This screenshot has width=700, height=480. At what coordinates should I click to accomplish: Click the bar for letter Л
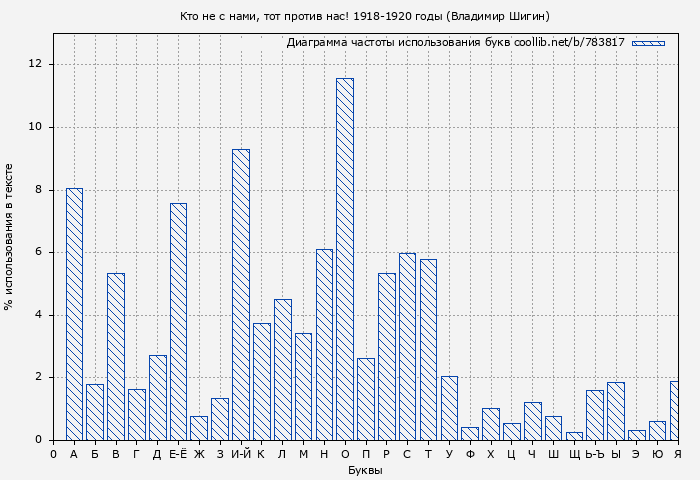click(x=283, y=369)
